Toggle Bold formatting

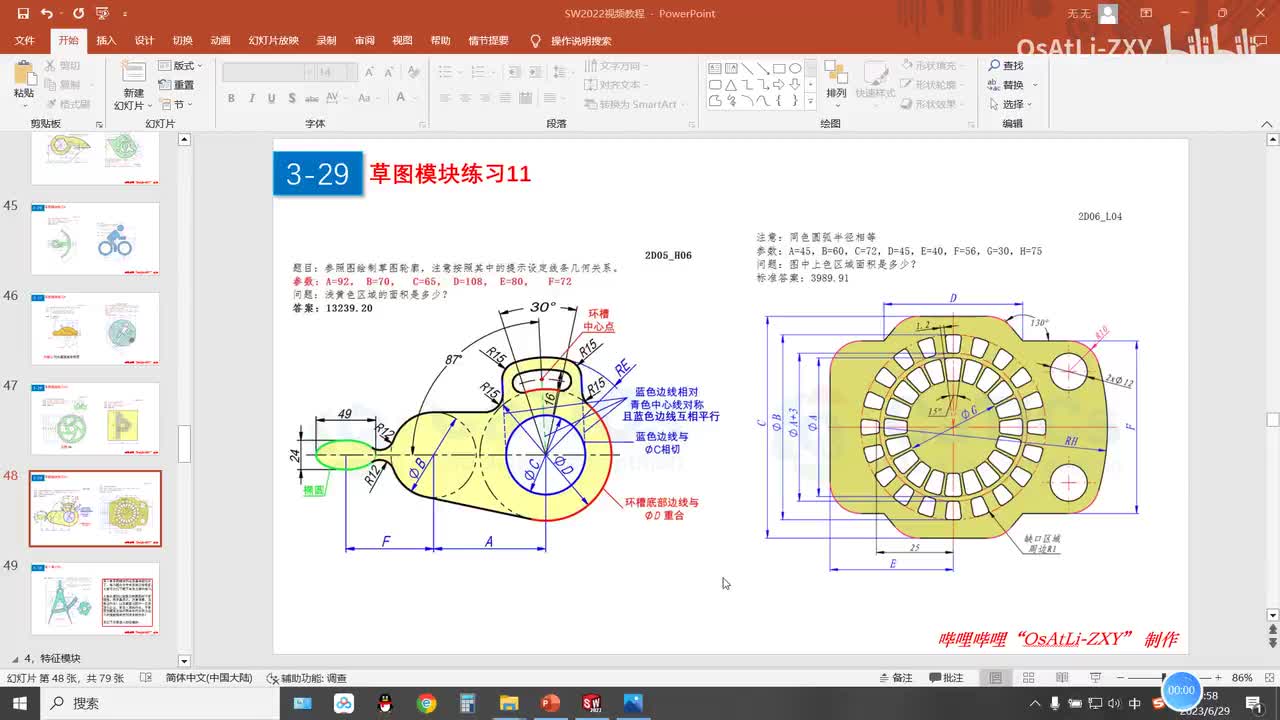tap(231, 98)
